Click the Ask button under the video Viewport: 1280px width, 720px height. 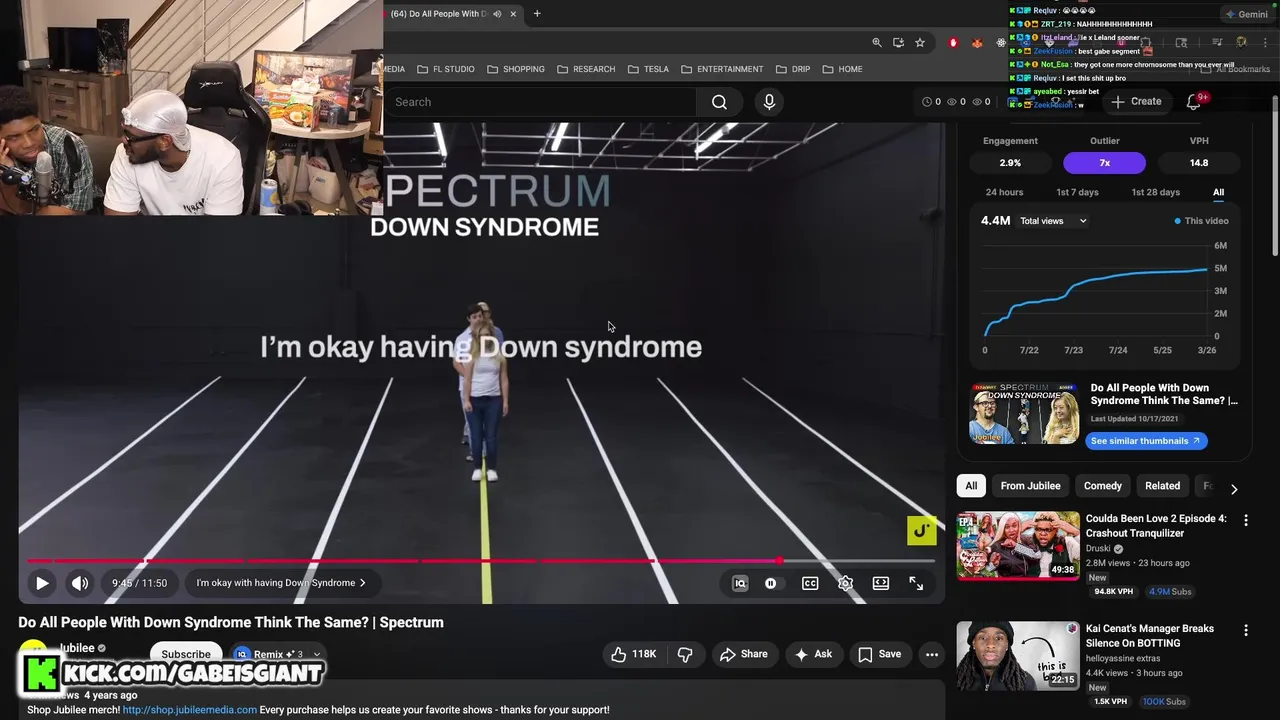coord(813,654)
